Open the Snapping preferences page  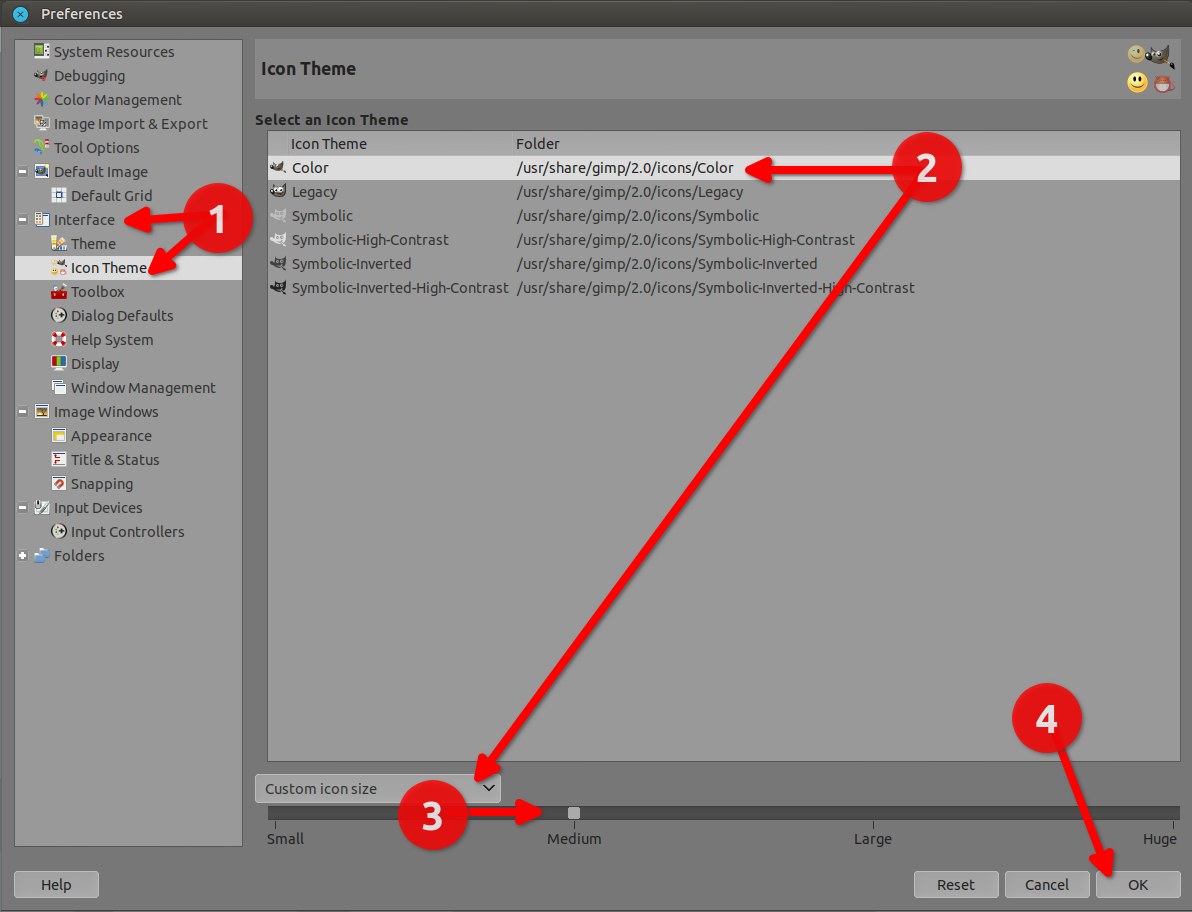pyautogui.click(x=102, y=484)
